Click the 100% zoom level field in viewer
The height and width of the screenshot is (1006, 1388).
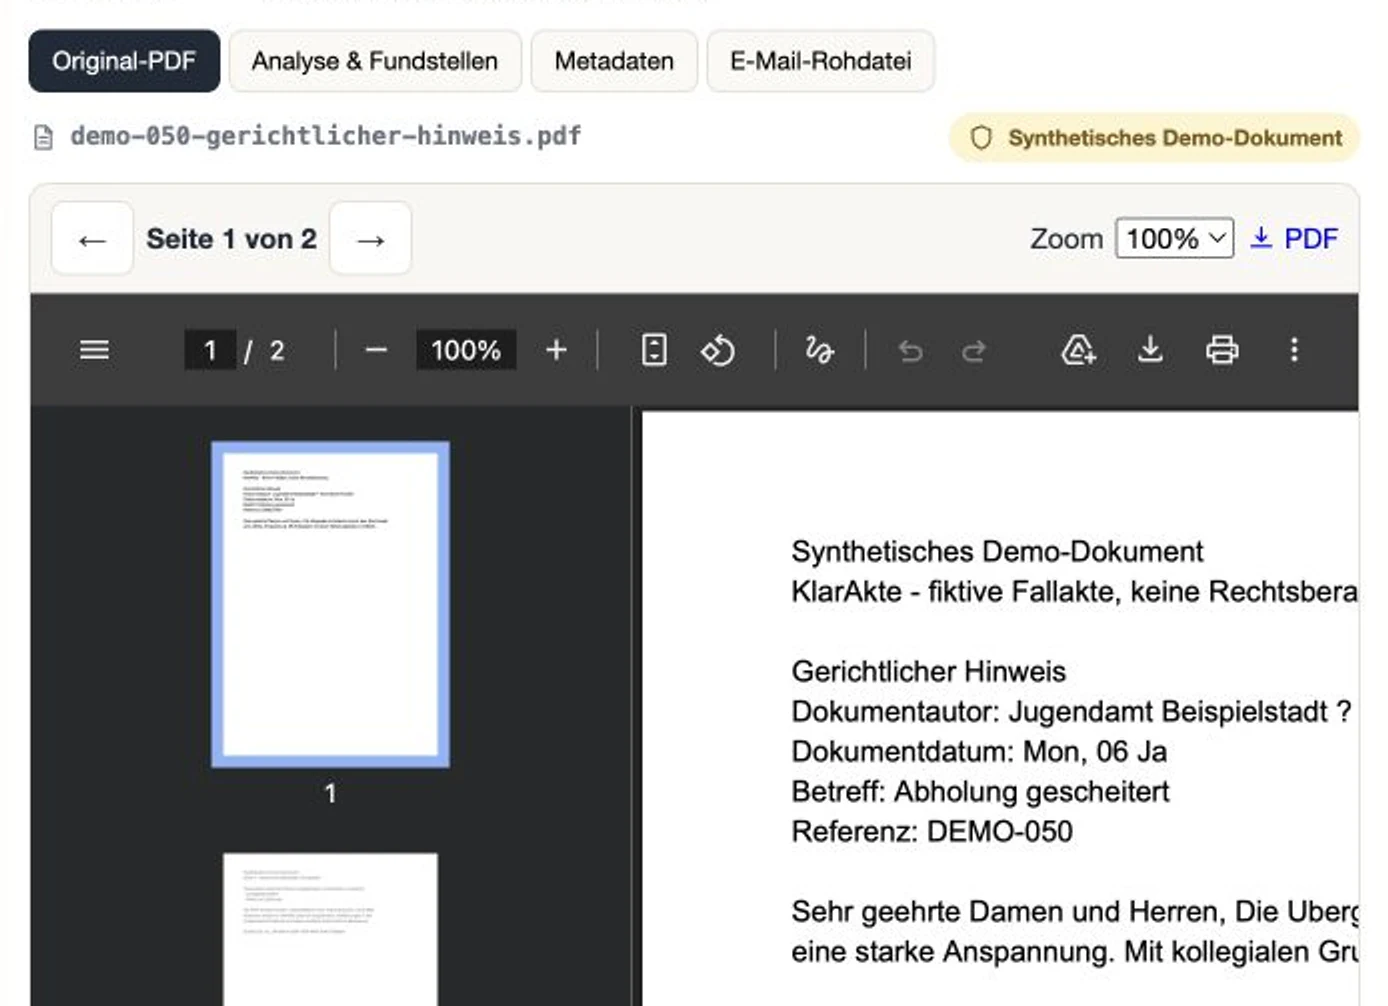(466, 350)
